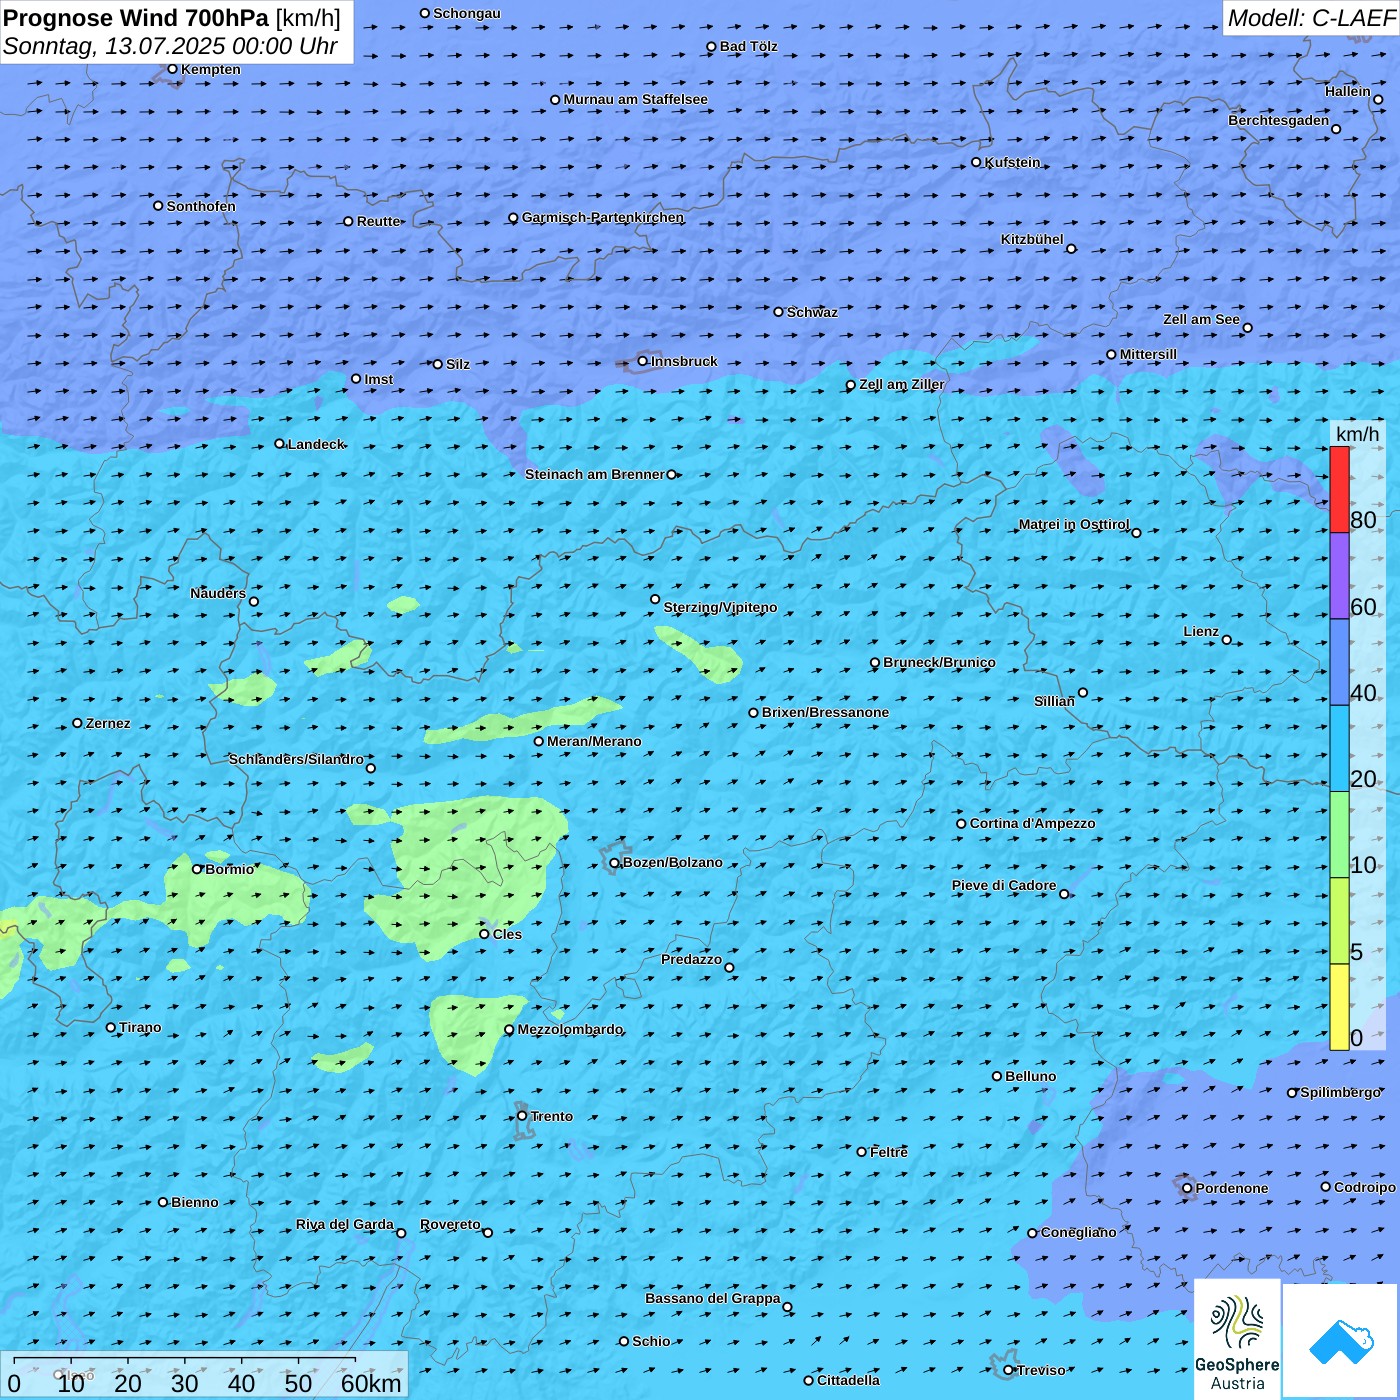
Task: Click the Nauders location dot
Action: 254,601
